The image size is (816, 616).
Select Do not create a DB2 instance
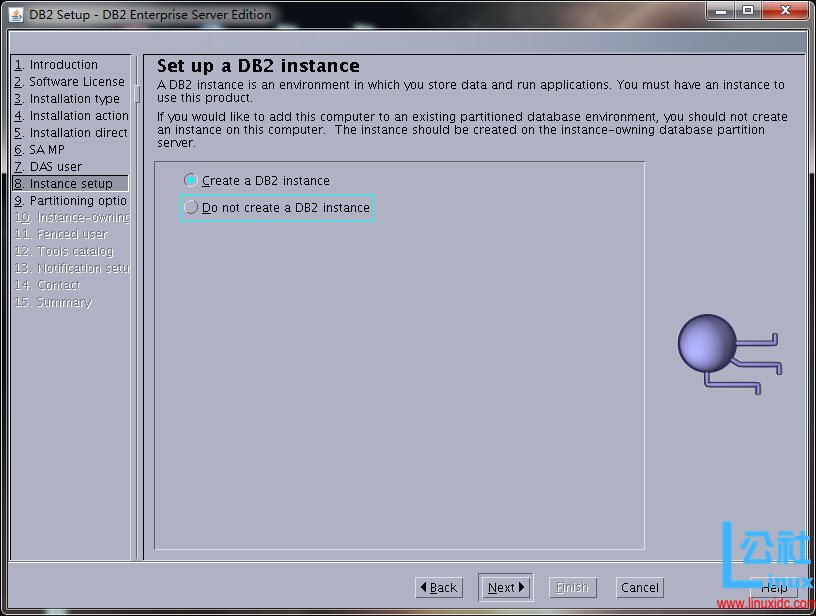276,208
